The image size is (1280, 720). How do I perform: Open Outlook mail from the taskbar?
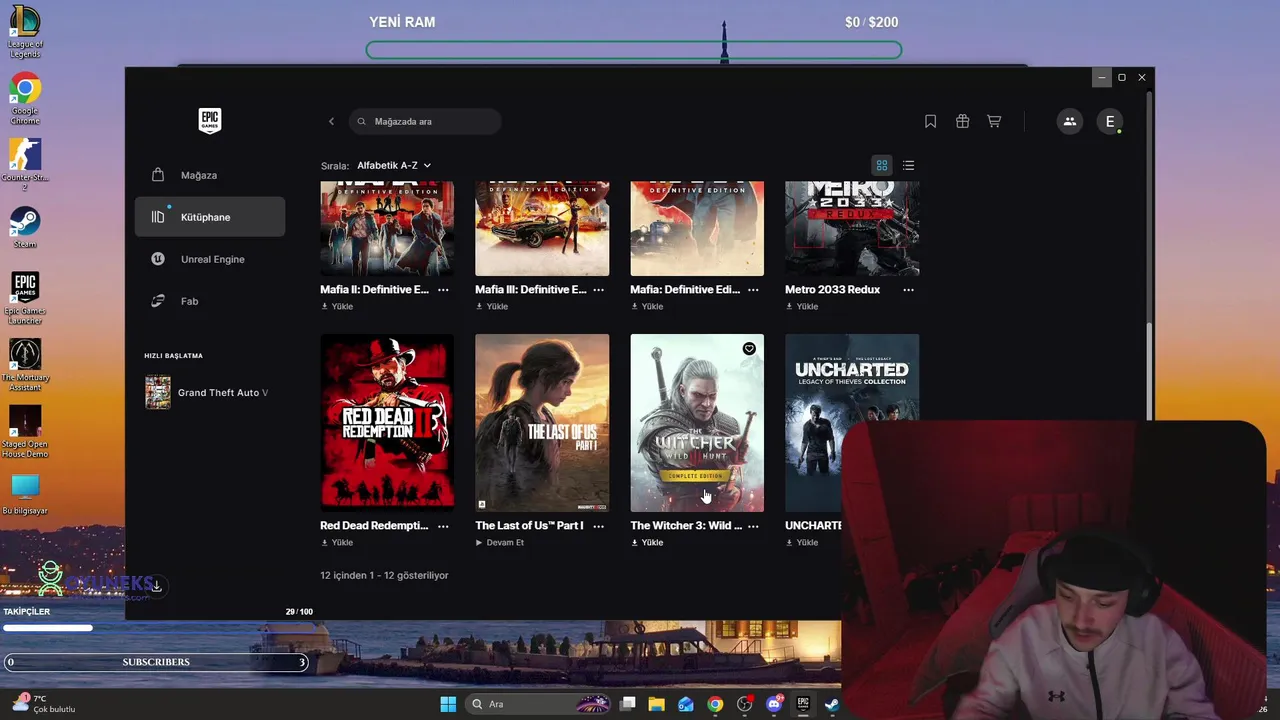pyautogui.click(x=686, y=704)
